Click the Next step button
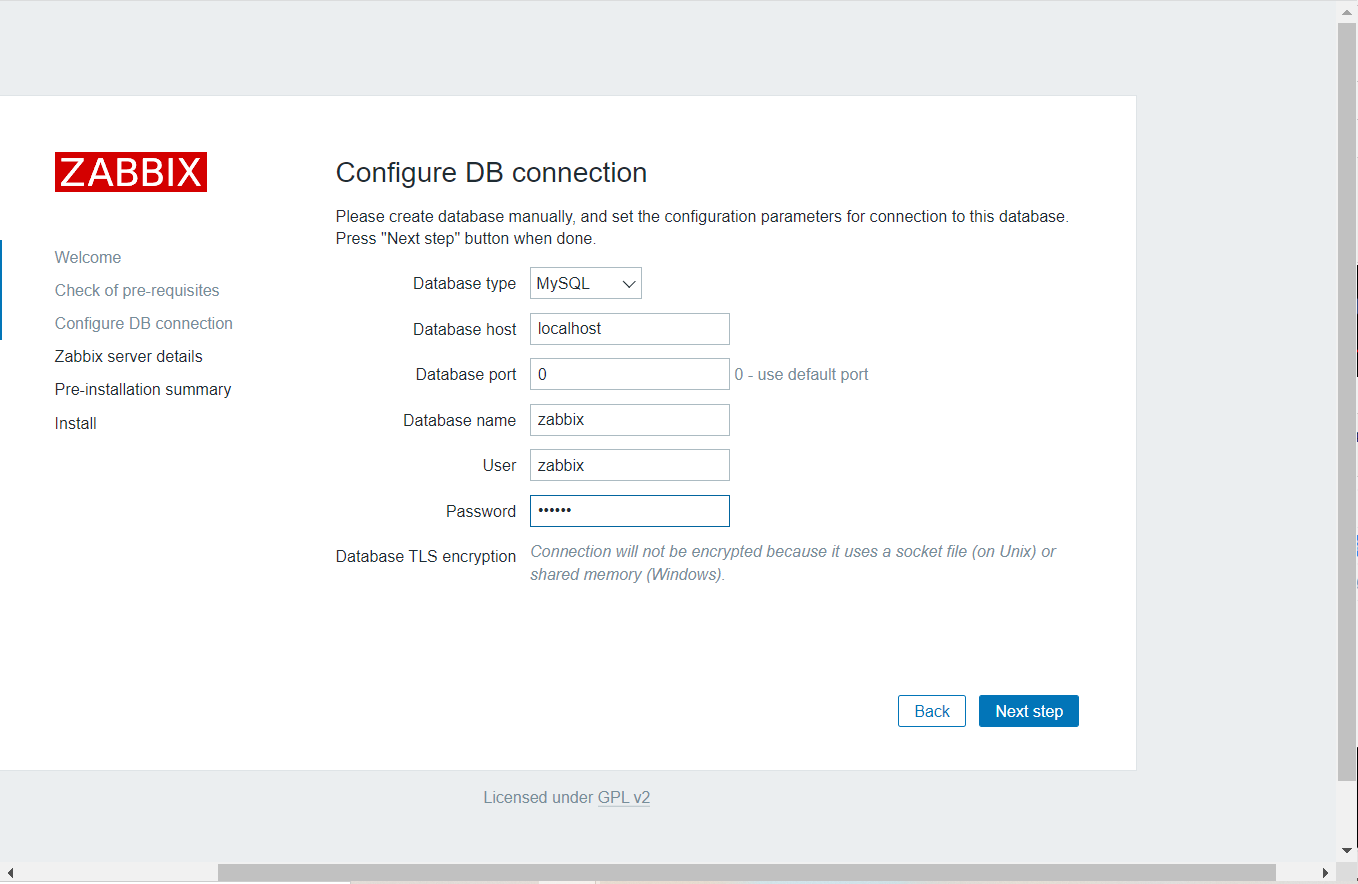 [x=1028, y=711]
